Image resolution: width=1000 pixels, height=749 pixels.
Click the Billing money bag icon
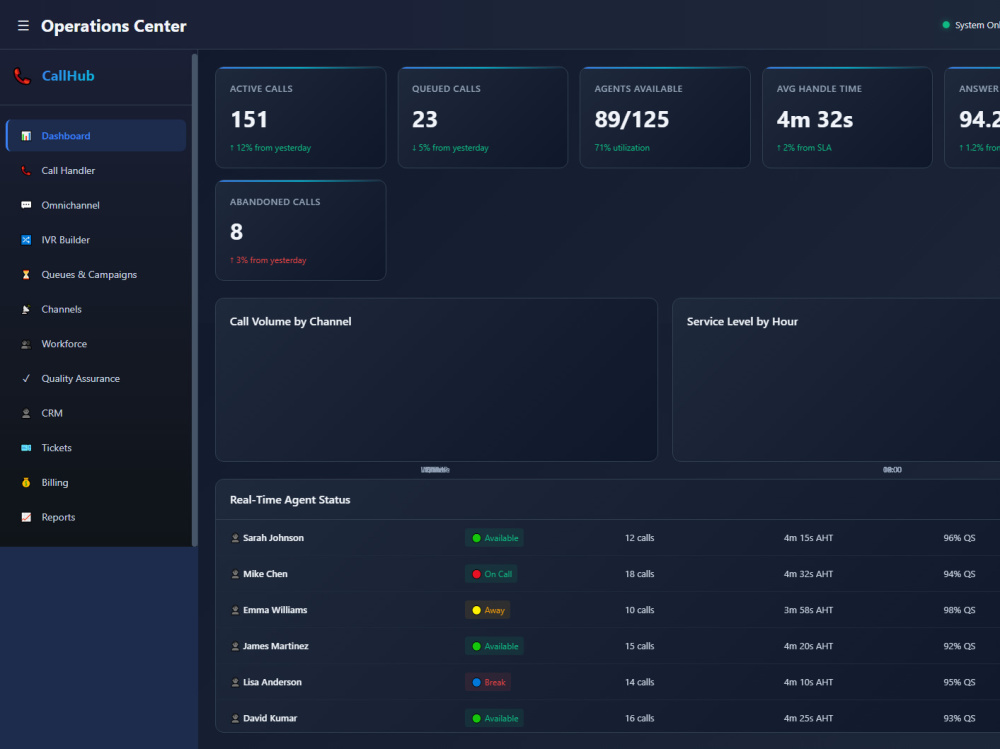26,482
